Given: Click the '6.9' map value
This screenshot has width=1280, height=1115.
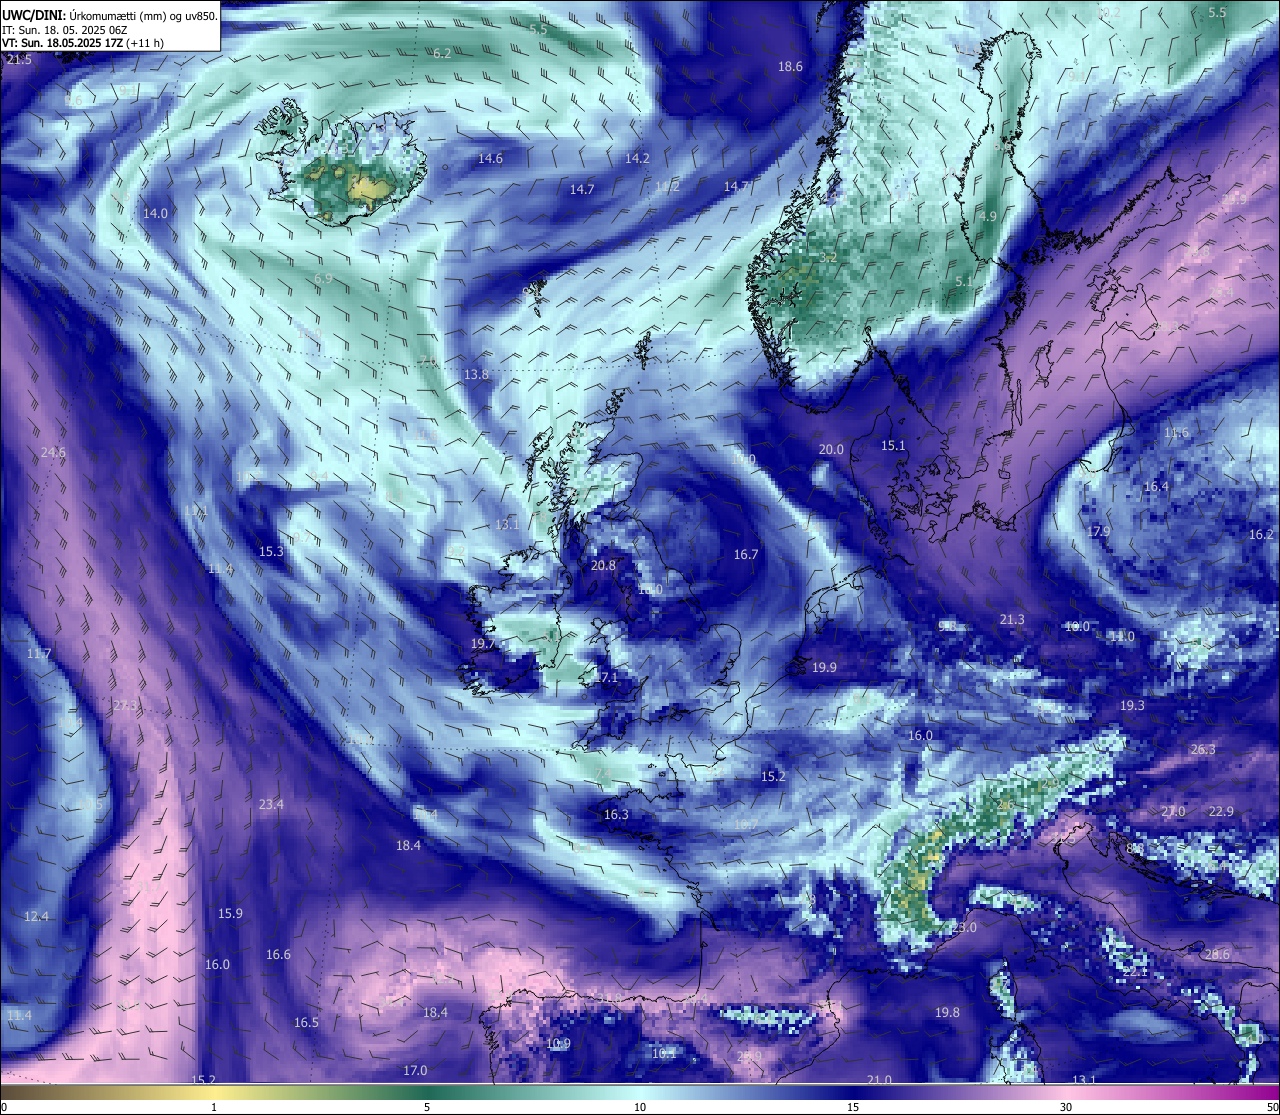Looking at the screenshot, I should 323,278.
